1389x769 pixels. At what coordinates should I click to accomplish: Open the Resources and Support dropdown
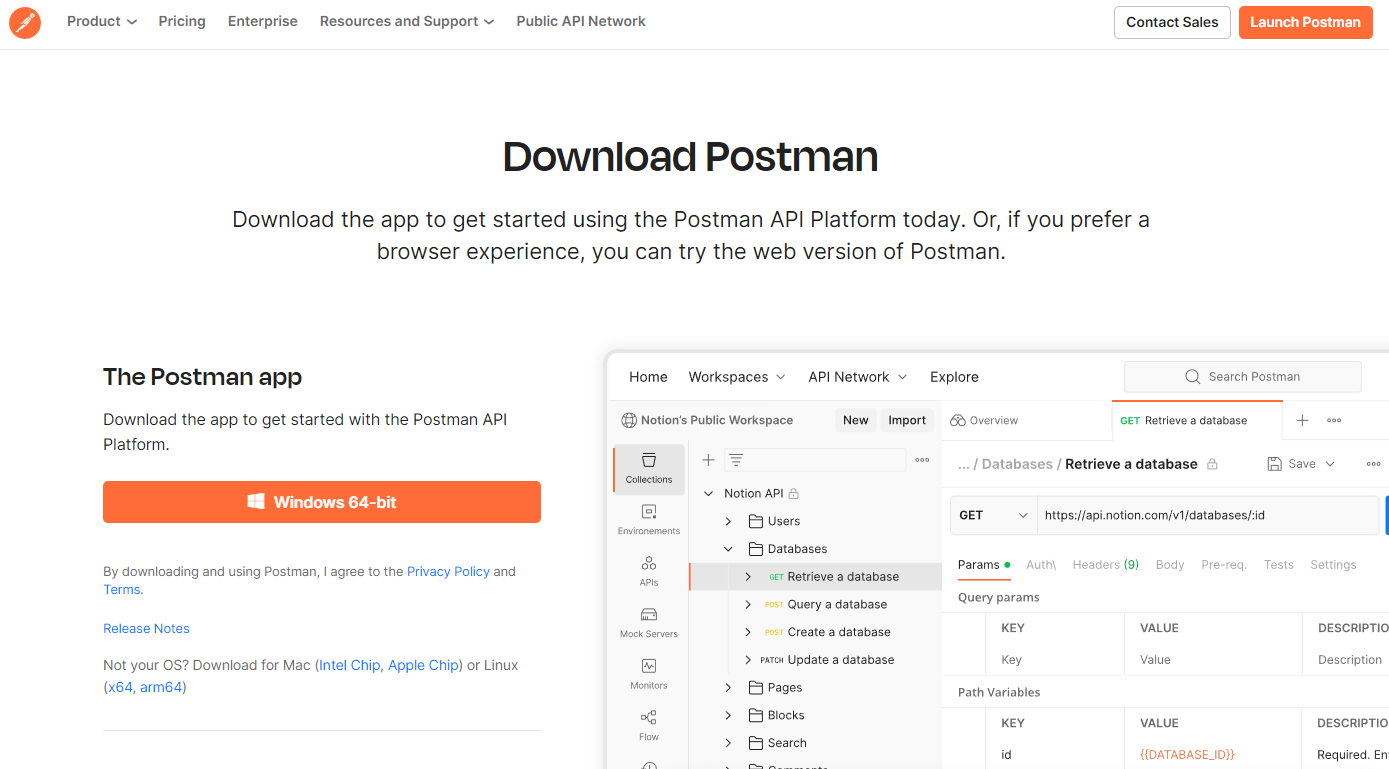coord(407,21)
